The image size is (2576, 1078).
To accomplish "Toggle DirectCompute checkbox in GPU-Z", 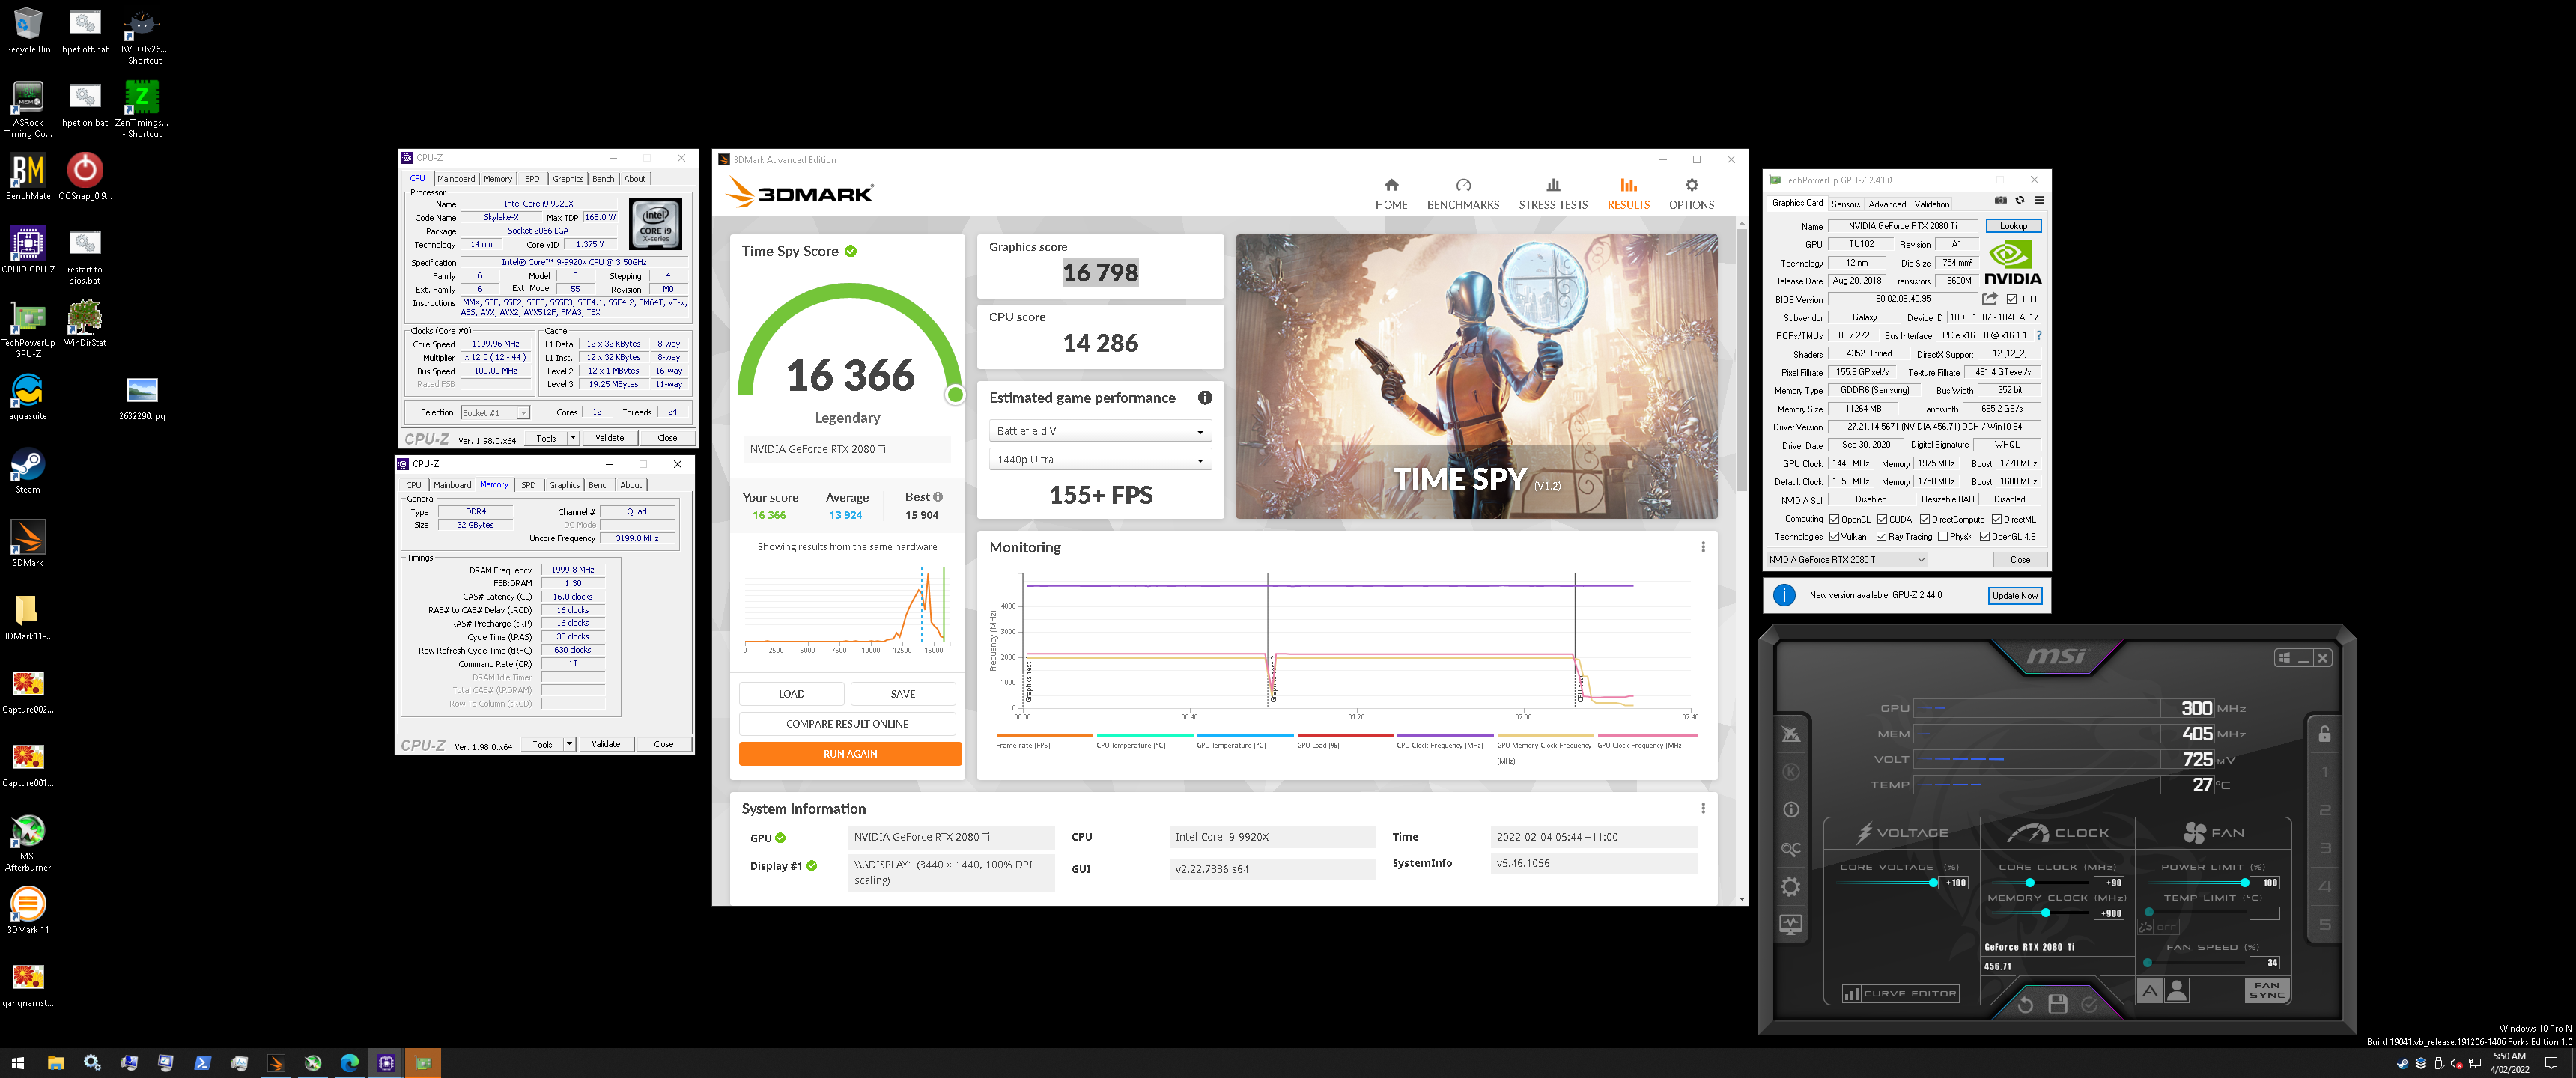I will [x=1924, y=520].
